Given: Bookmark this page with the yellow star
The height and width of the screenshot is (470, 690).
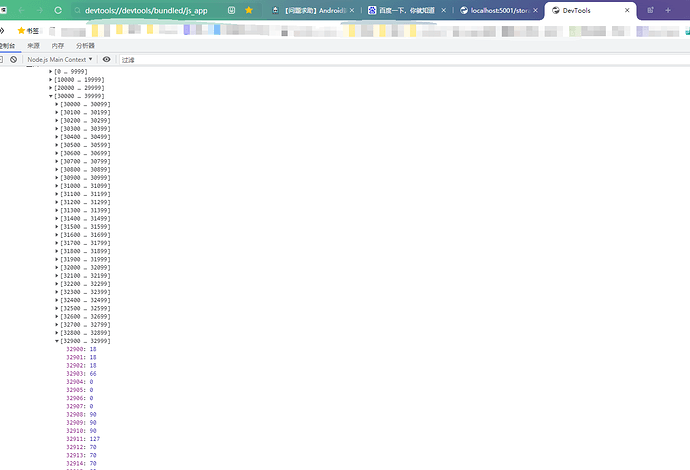Looking at the screenshot, I should (249, 10).
